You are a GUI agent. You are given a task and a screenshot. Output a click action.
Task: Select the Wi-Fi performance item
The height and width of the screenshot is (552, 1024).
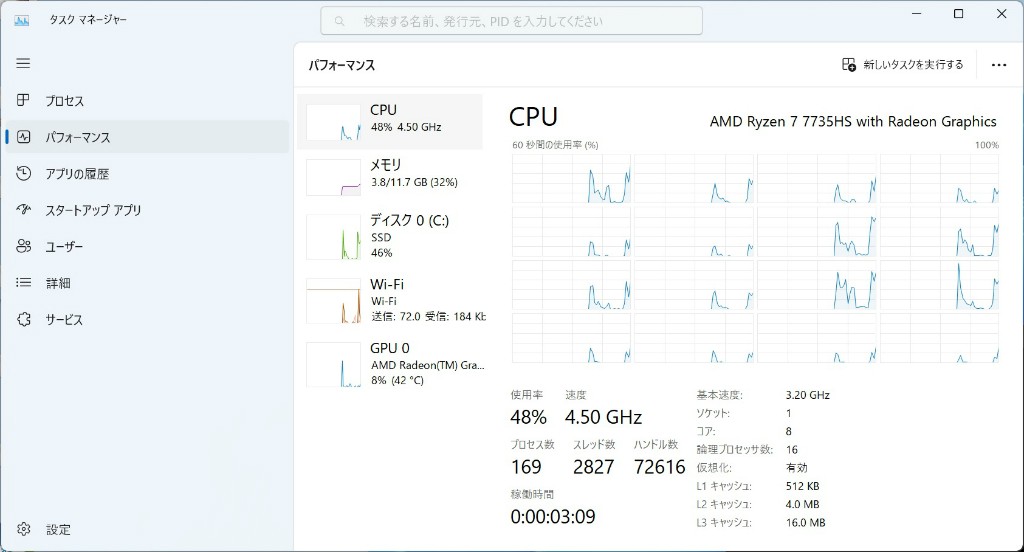pyautogui.click(x=390, y=300)
